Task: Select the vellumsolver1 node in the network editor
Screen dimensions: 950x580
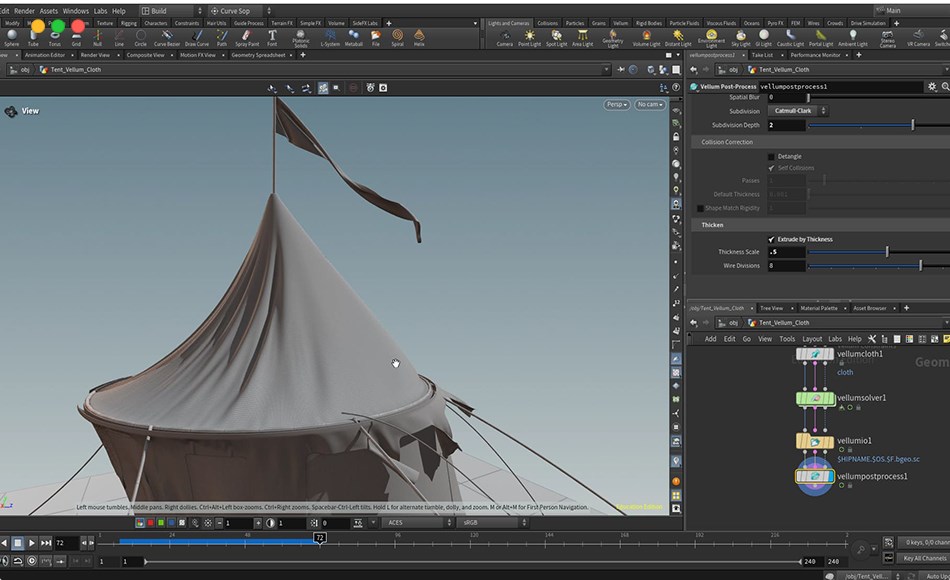Action: pos(815,397)
